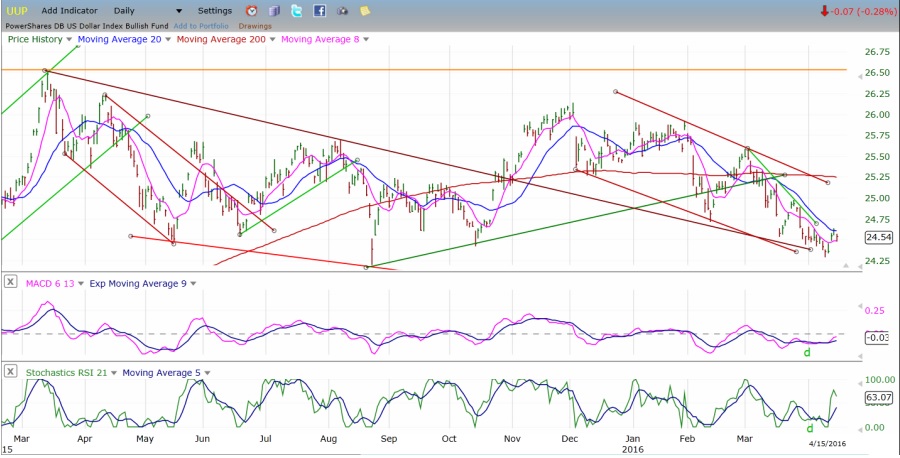The image size is (900, 458).
Task: Click the UUP ticker symbol
Action: (15, 10)
